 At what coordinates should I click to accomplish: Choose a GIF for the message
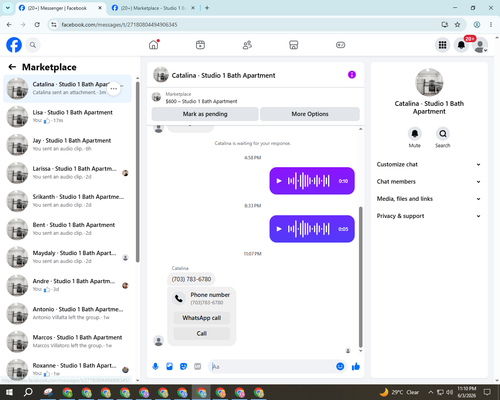click(198, 367)
